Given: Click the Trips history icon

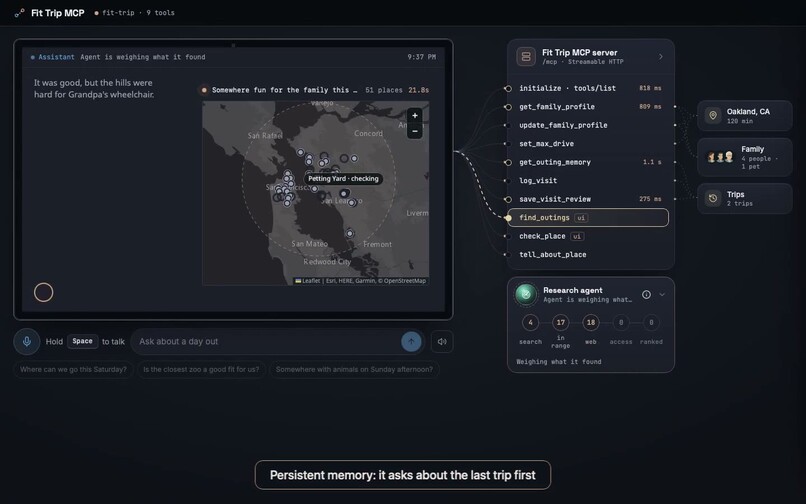Looking at the screenshot, I should [x=713, y=198].
